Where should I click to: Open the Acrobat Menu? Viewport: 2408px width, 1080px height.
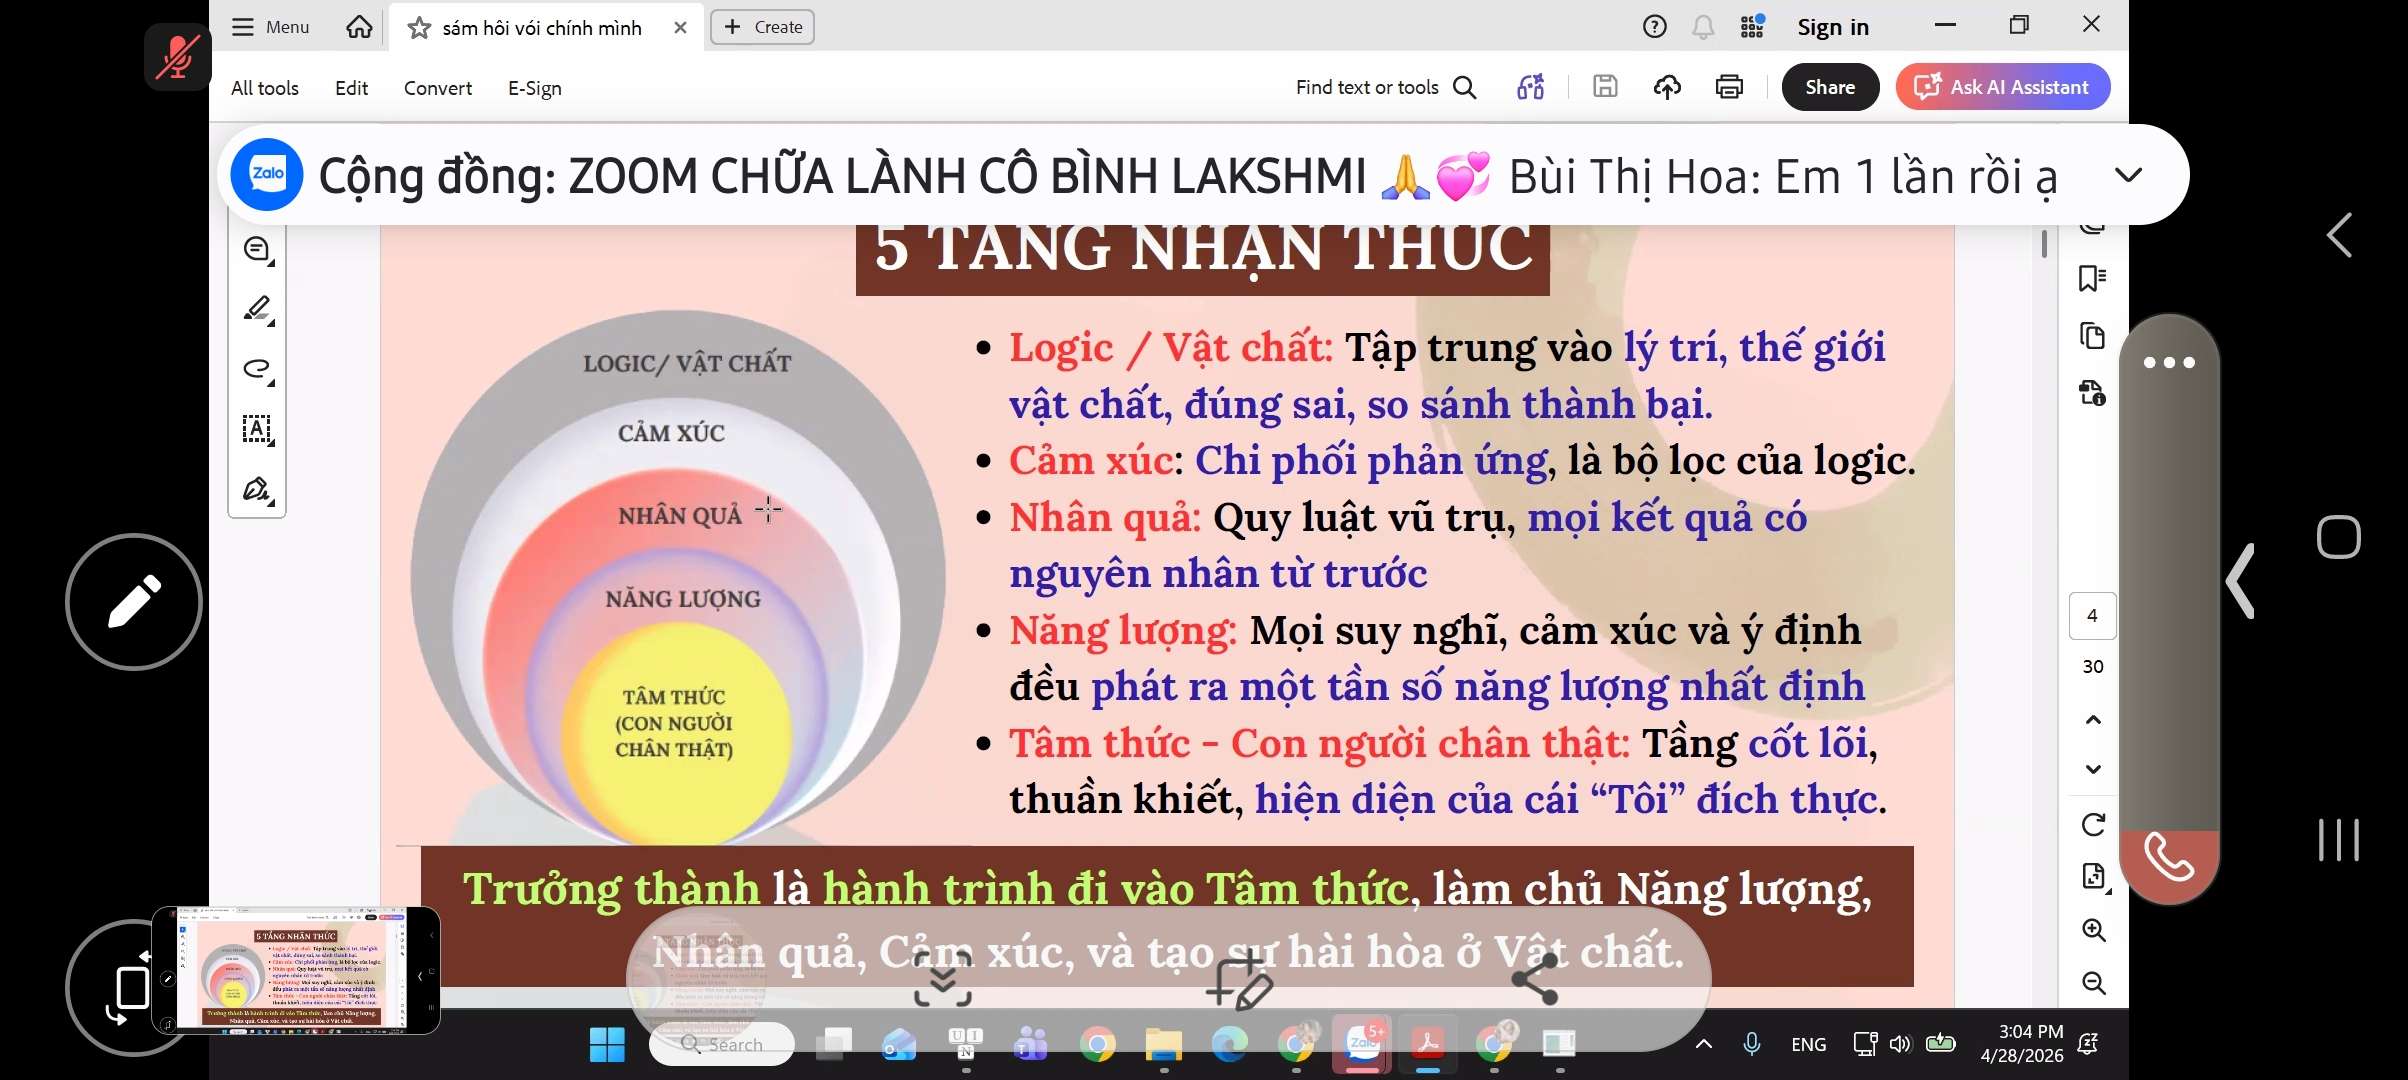pos(271,27)
